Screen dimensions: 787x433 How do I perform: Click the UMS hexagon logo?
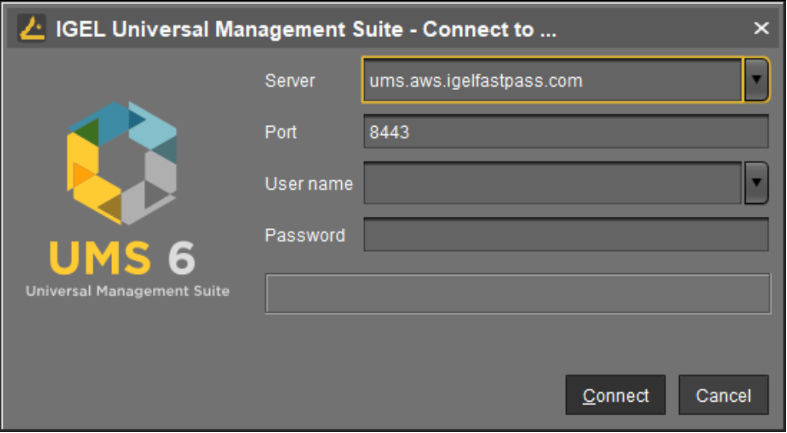pyautogui.click(x=122, y=163)
